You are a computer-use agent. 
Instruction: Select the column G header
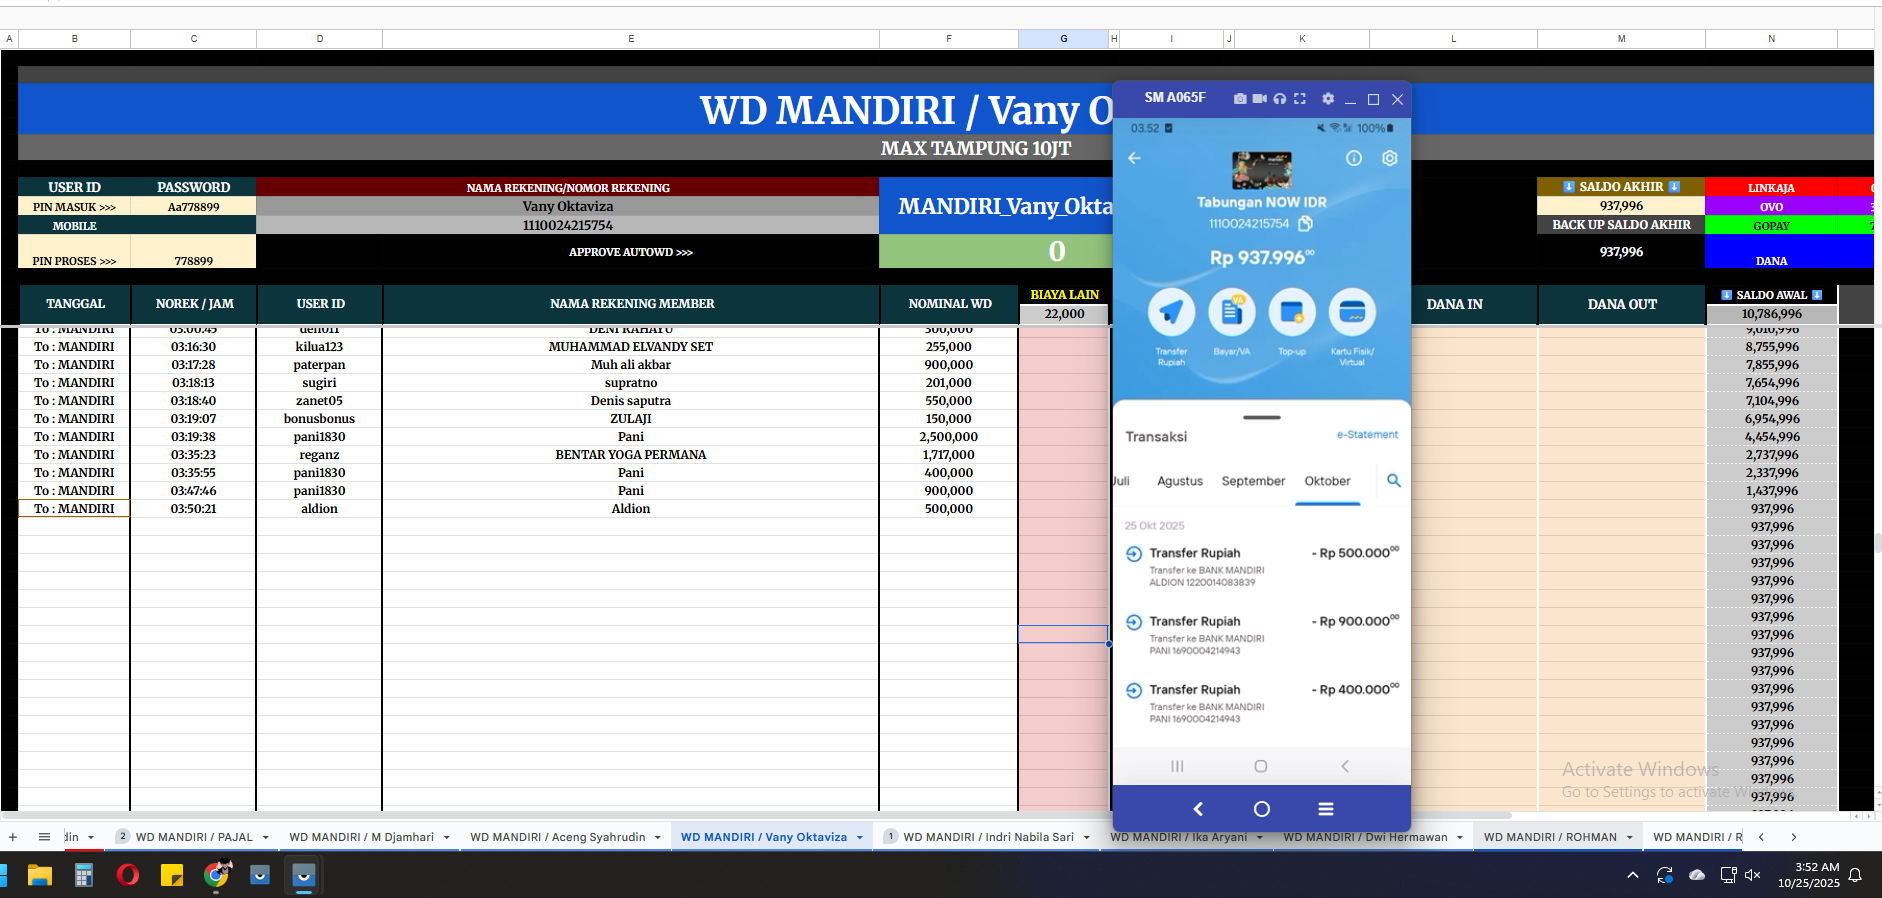click(x=1063, y=39)
